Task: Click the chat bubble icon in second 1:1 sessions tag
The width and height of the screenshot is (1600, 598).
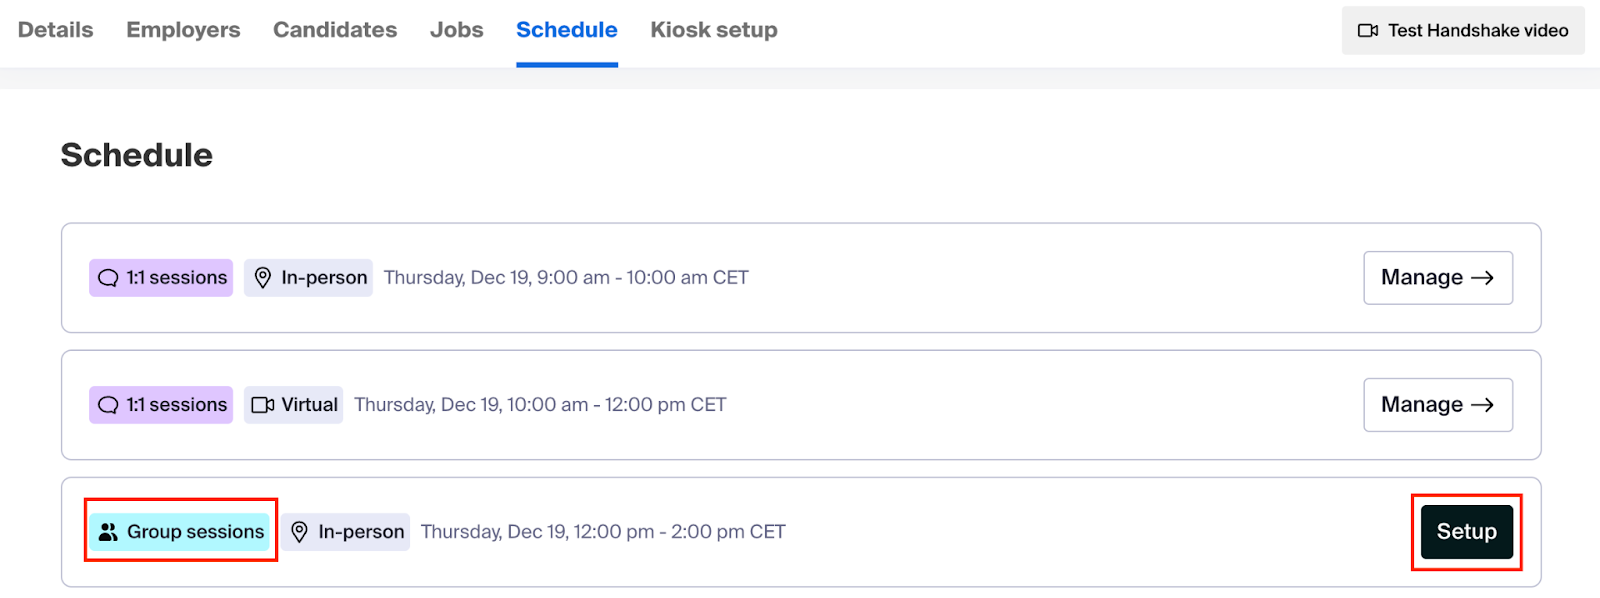Action: [x=108, y=405]
